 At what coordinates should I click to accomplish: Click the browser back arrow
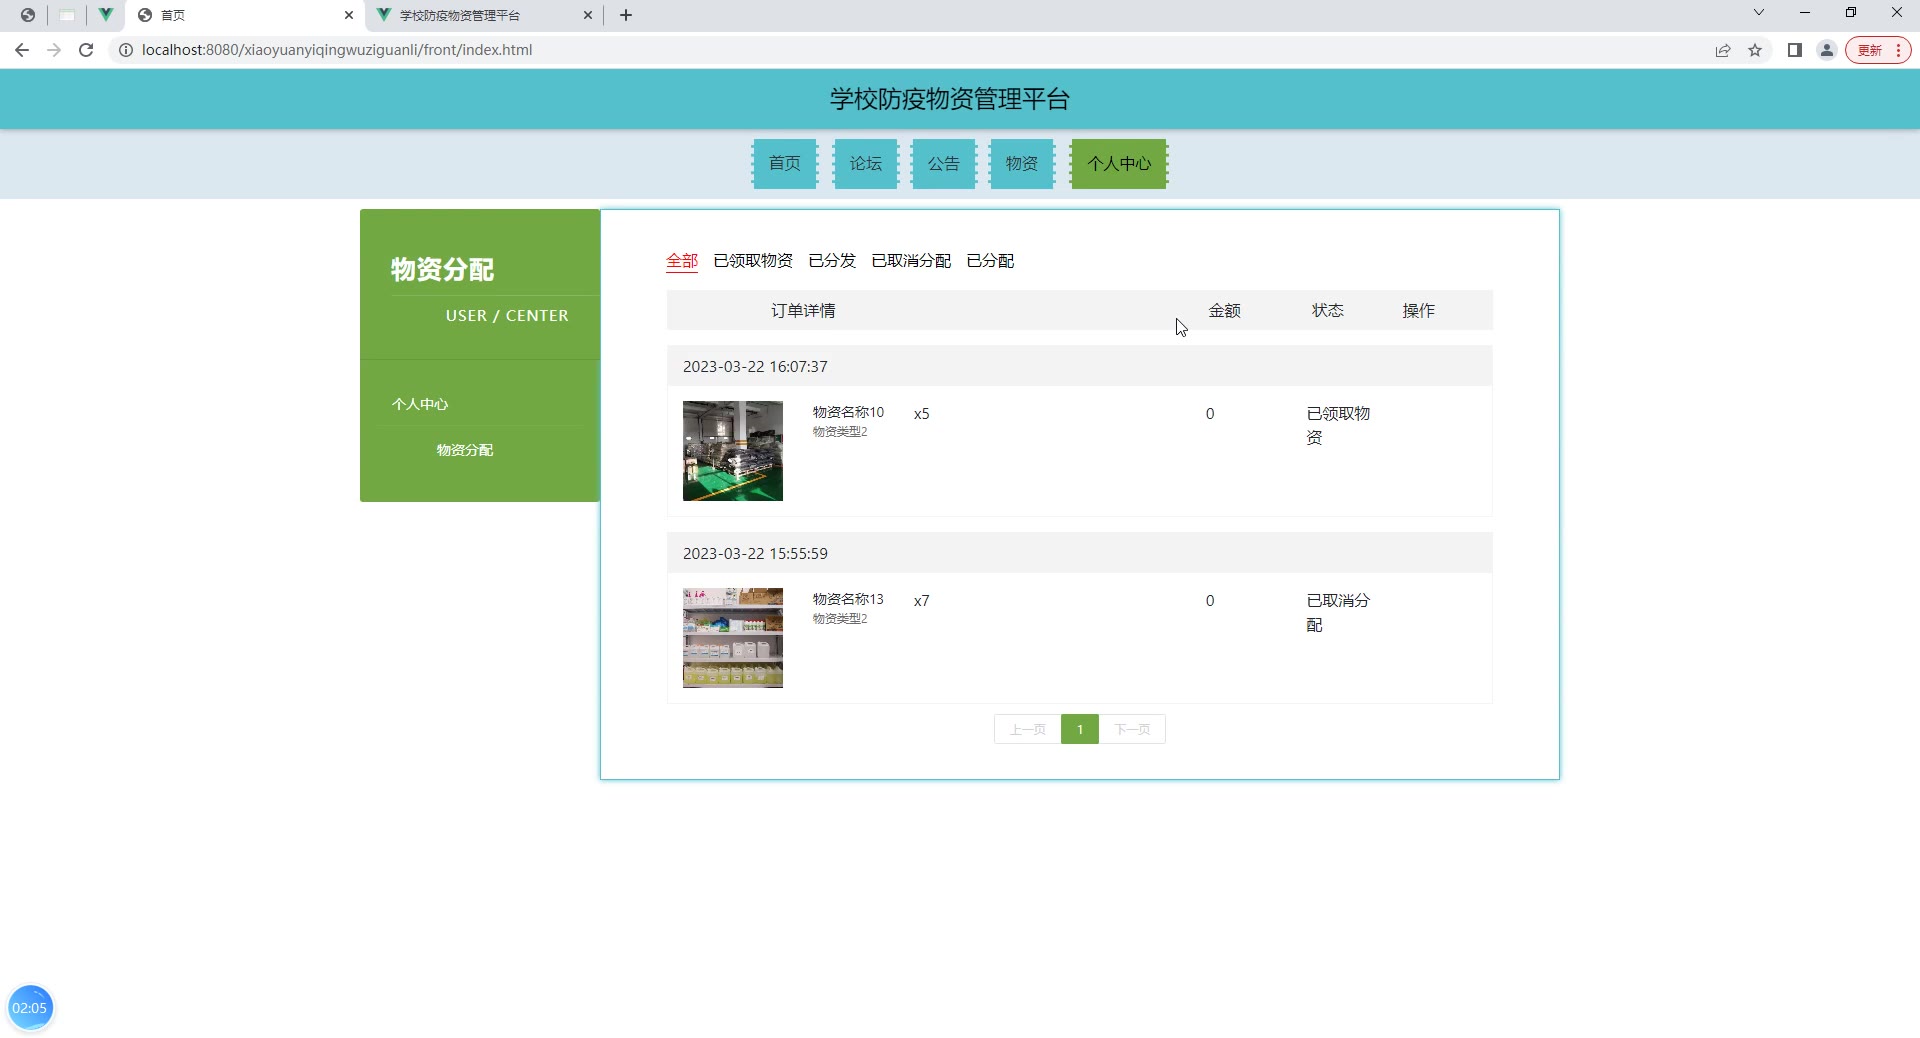pos(22,50)
